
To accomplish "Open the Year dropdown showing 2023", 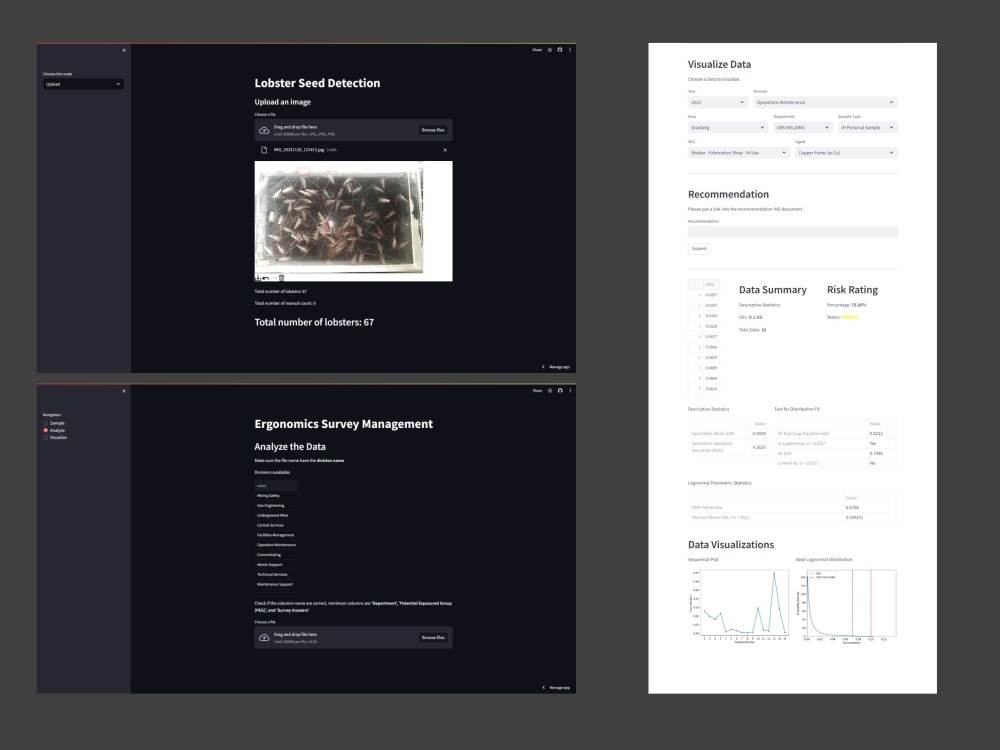I will (716, 102).
